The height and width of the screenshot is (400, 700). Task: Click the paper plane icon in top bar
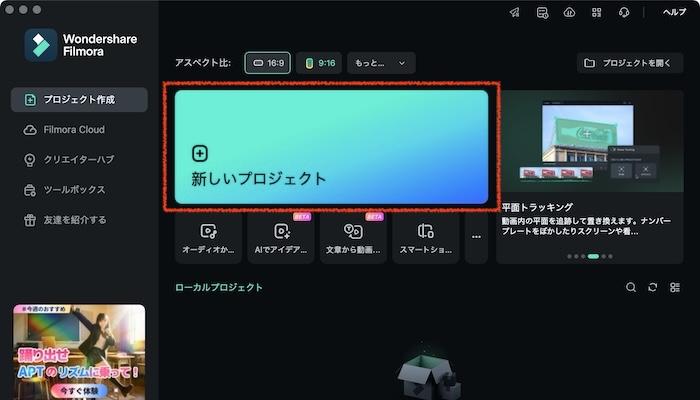pos(514,13)
